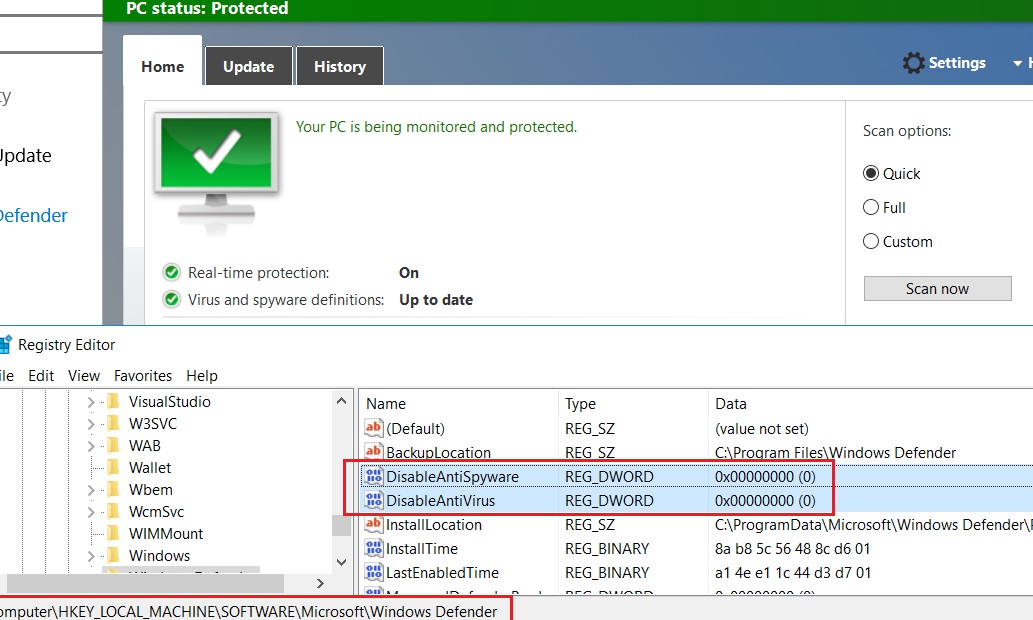Screen dimensions: 1033x620
Task: Click the BackupLocation string value icon
Action: point(374,452)
